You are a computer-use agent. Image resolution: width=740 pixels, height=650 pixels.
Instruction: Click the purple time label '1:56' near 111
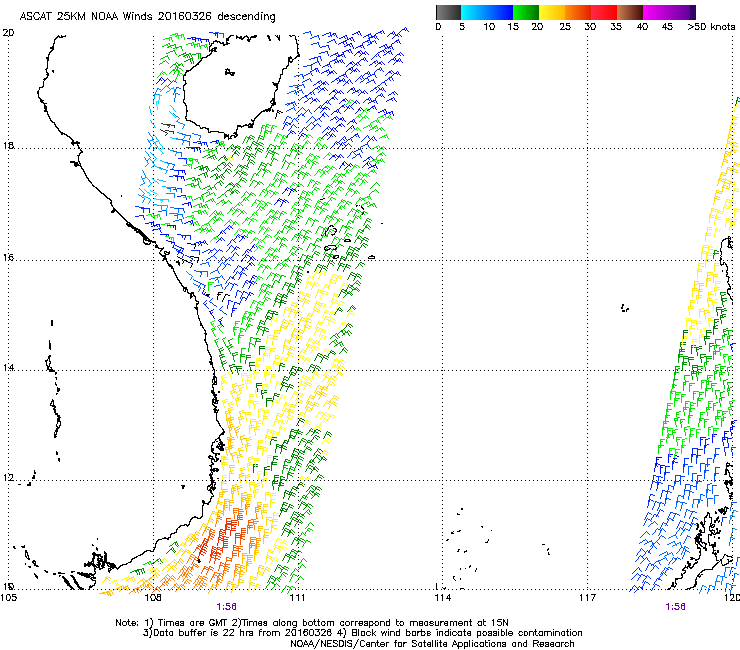[x=227, y=607]
